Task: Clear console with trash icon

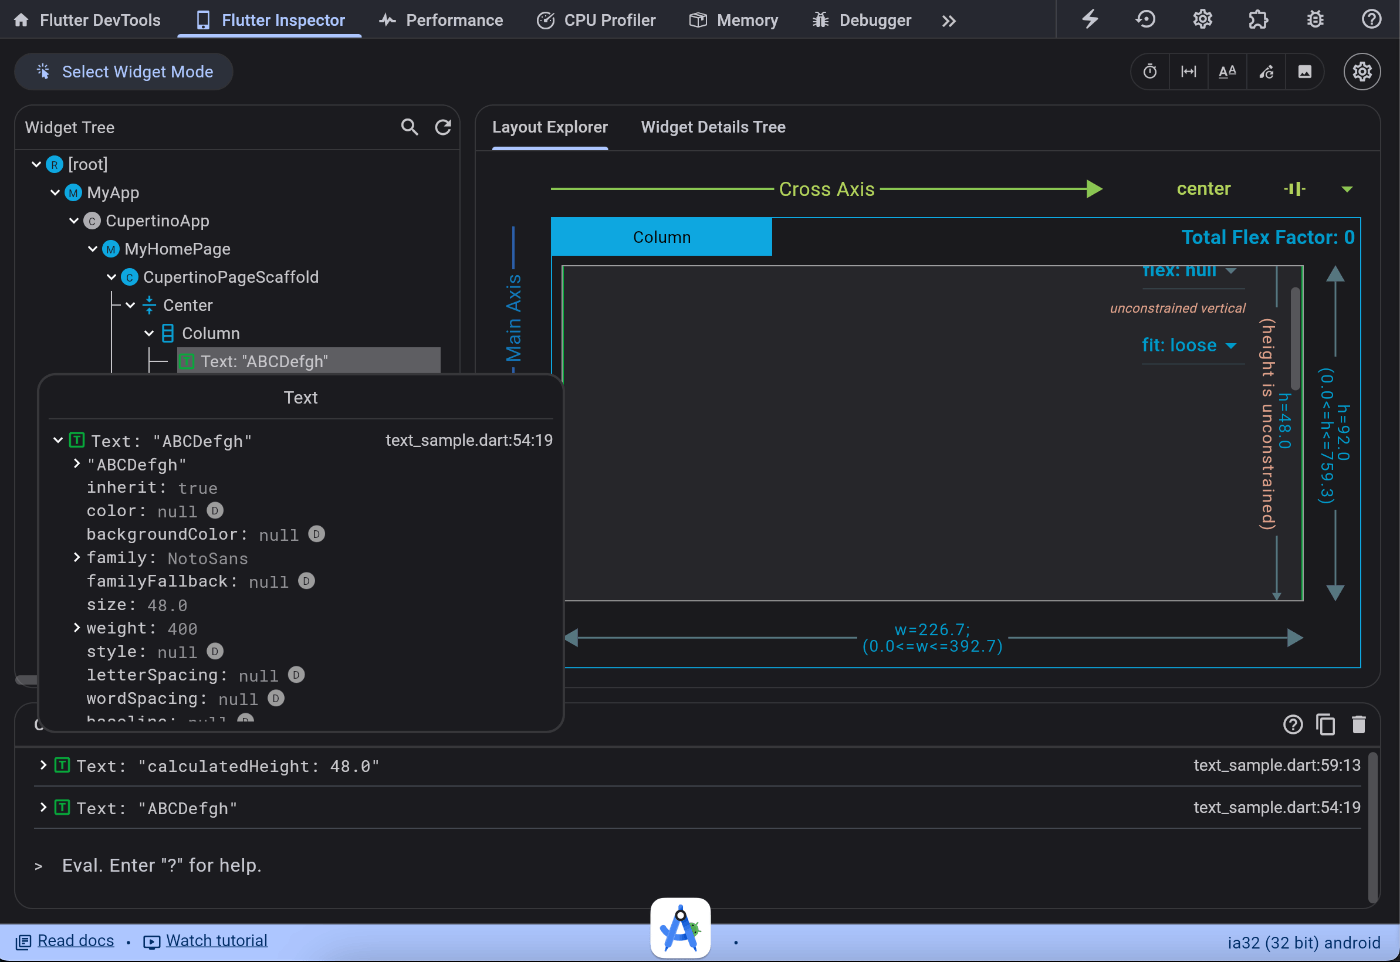Action: [1358, 724]
